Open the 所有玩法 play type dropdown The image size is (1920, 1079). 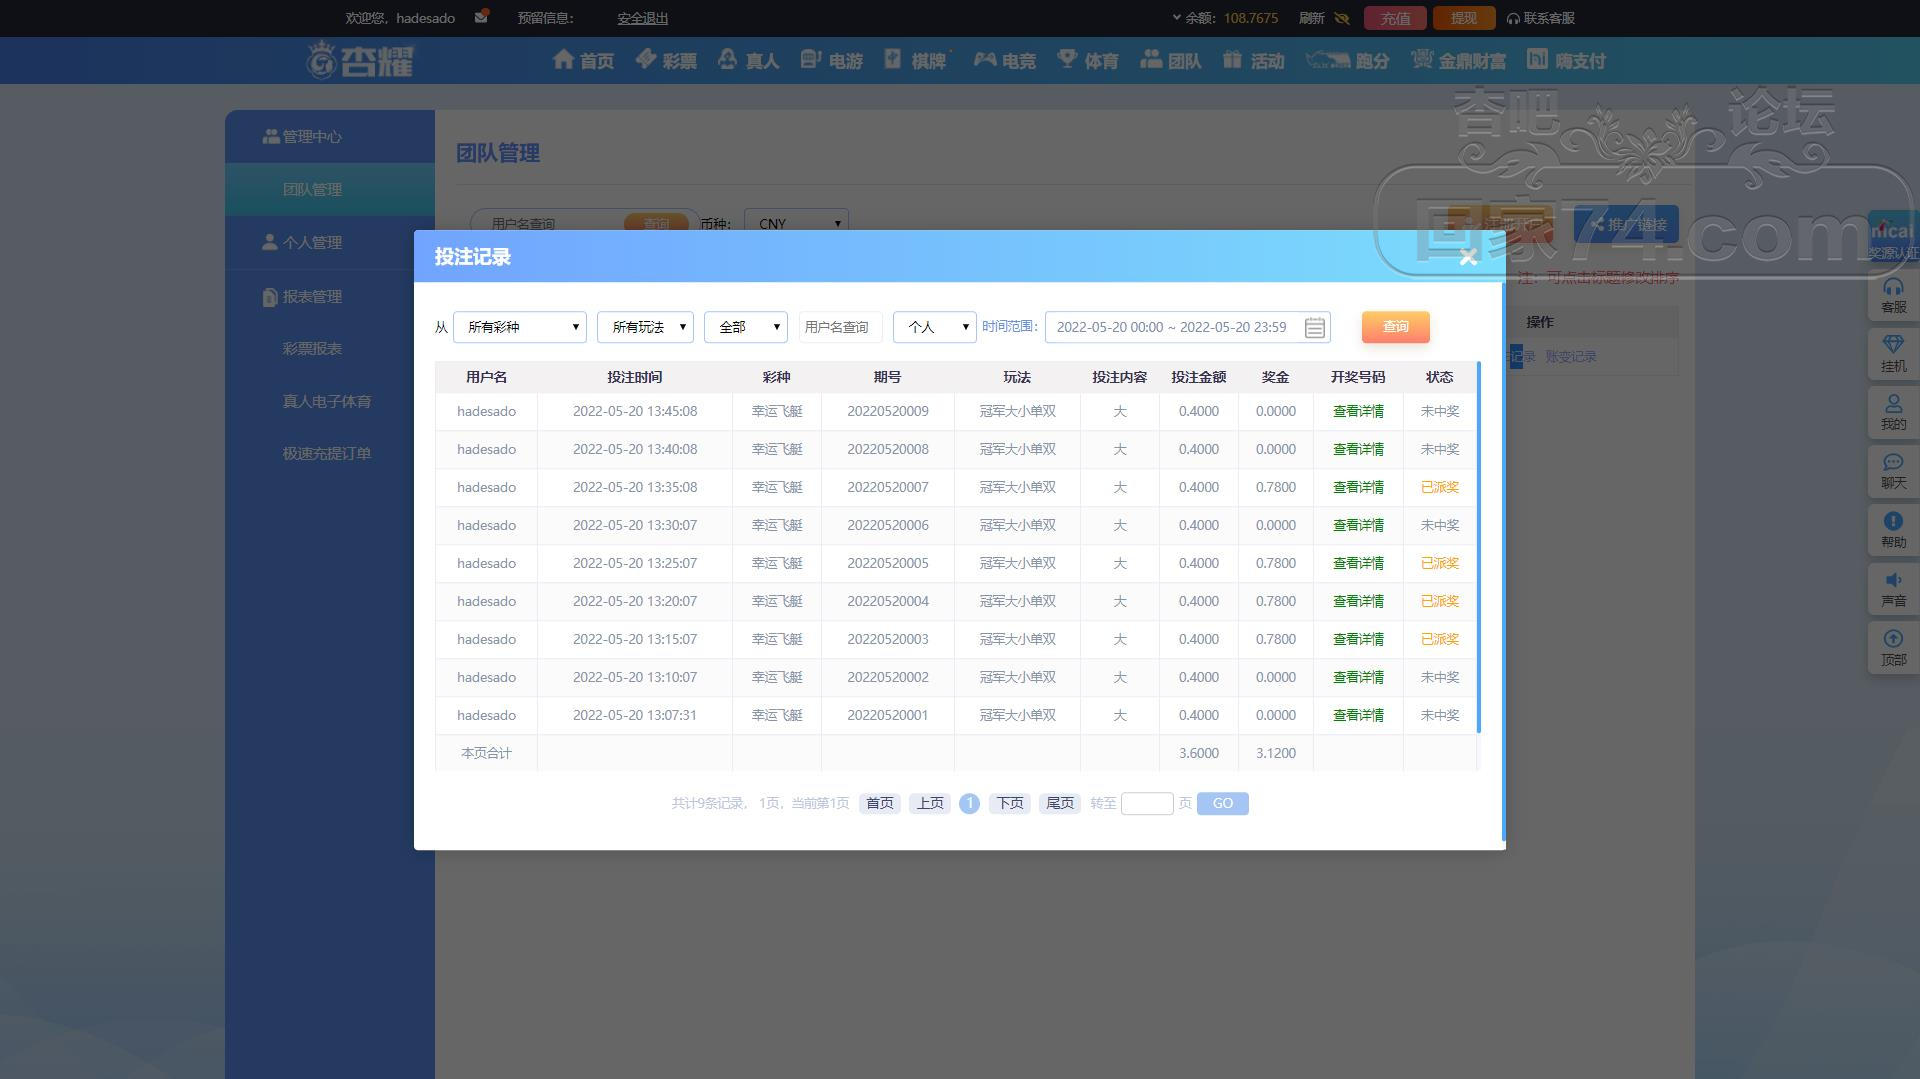tap(645, 327)
